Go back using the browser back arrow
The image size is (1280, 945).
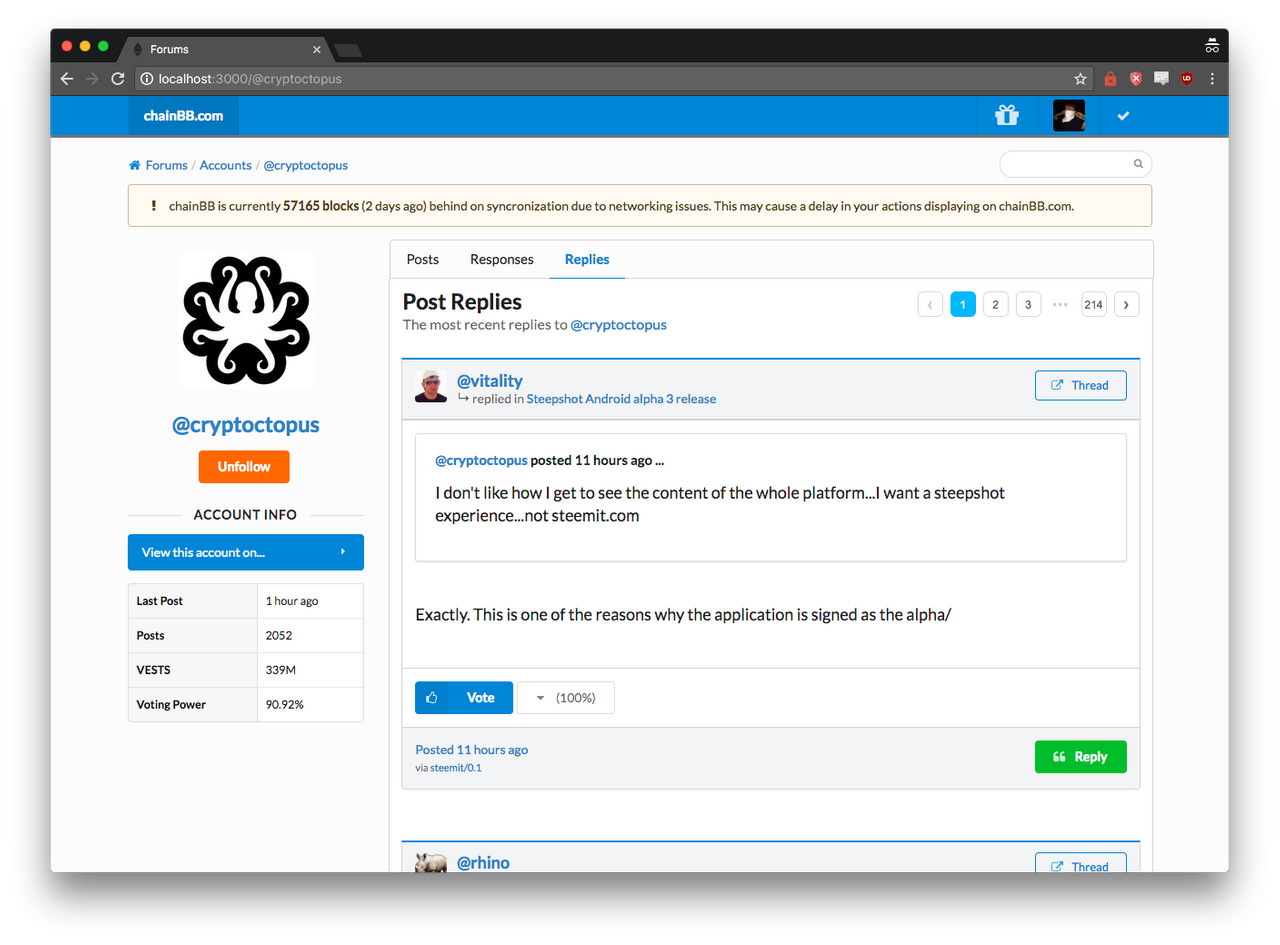(x=67, y=78)
